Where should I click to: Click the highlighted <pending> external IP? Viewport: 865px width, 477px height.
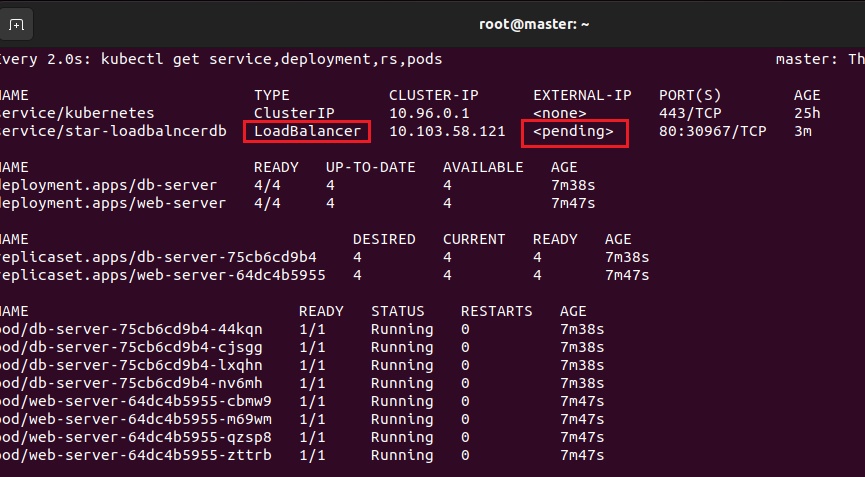[x=574, y=132]
